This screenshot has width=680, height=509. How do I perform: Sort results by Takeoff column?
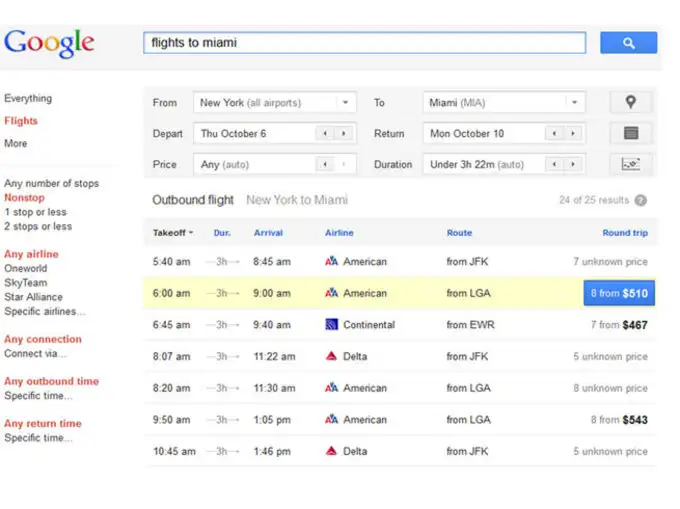173,233
